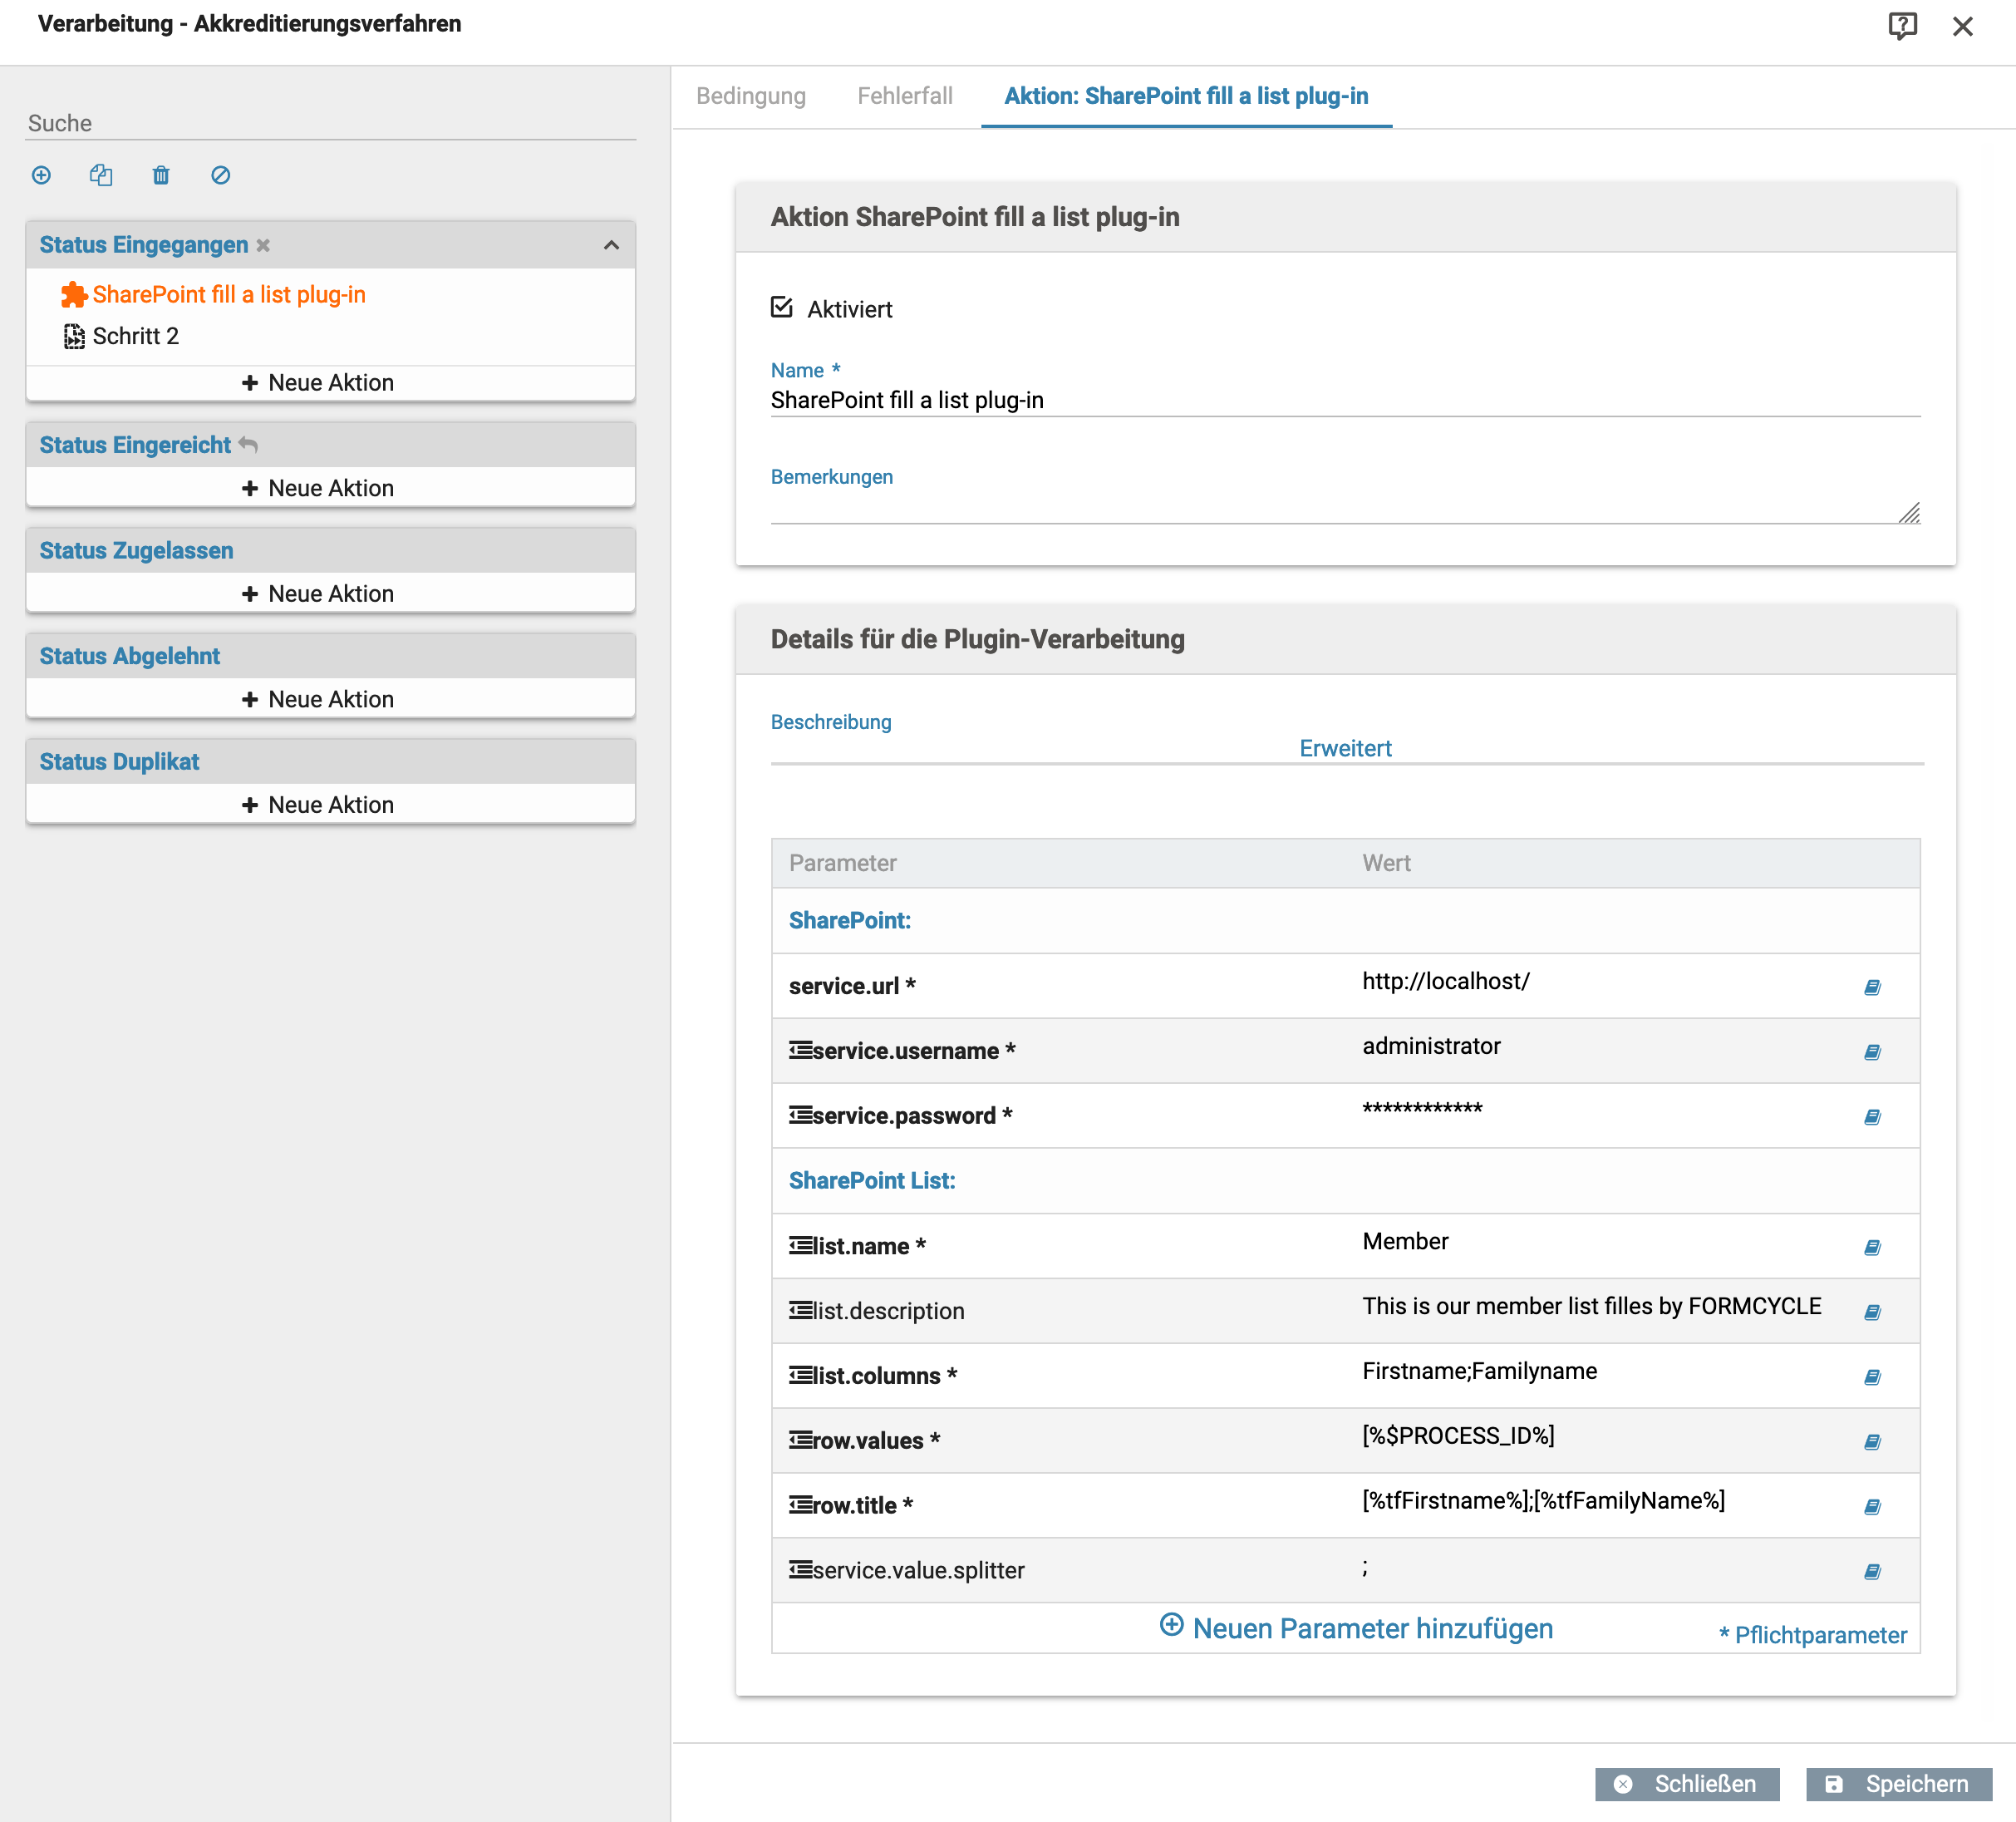Click the Suche search field
The image size is (2016, 1822).
330,123
